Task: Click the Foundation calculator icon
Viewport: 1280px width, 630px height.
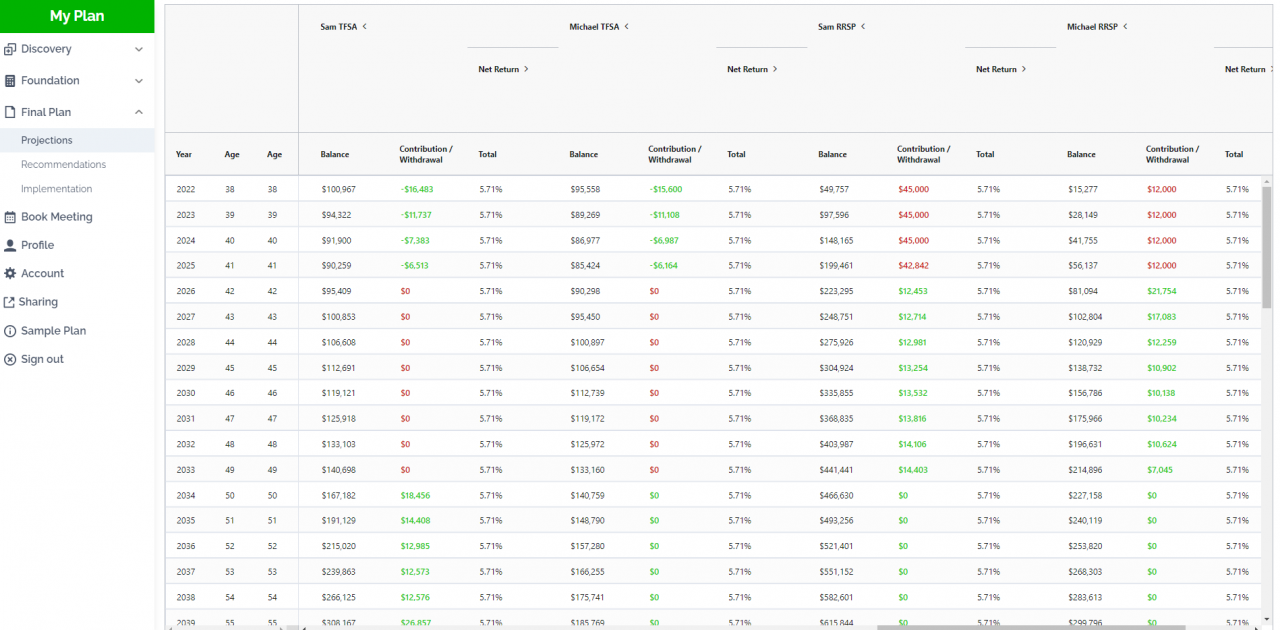Action: pos(10,81)
